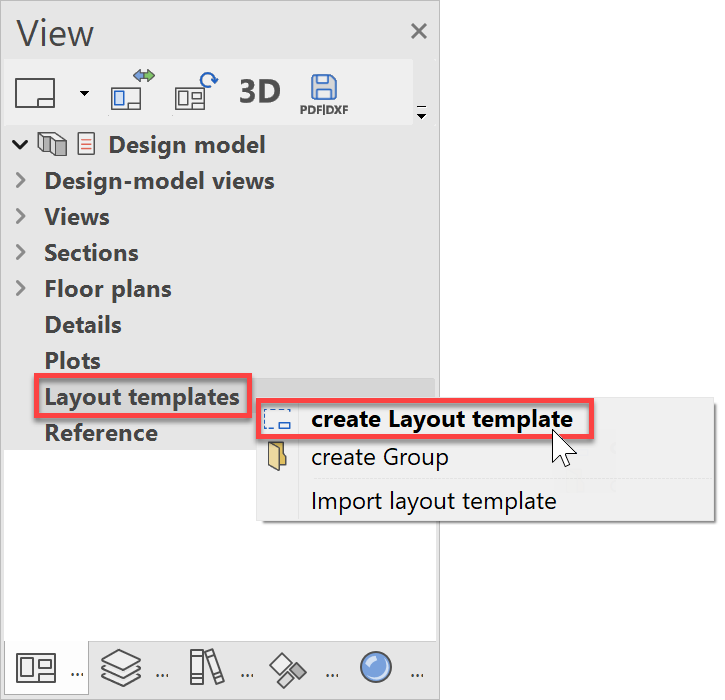
Task: Select the Views tree item
Action: tap(77, 217)
